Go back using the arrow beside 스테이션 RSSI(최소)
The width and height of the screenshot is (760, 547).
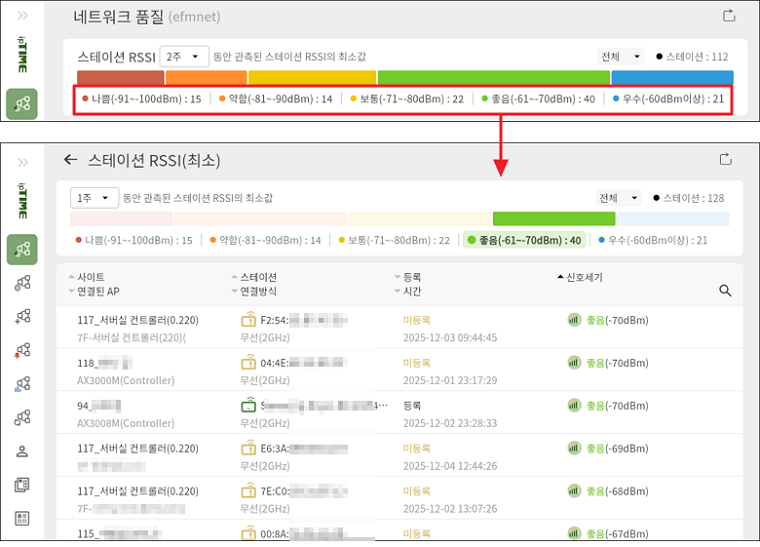coord(70,160)
